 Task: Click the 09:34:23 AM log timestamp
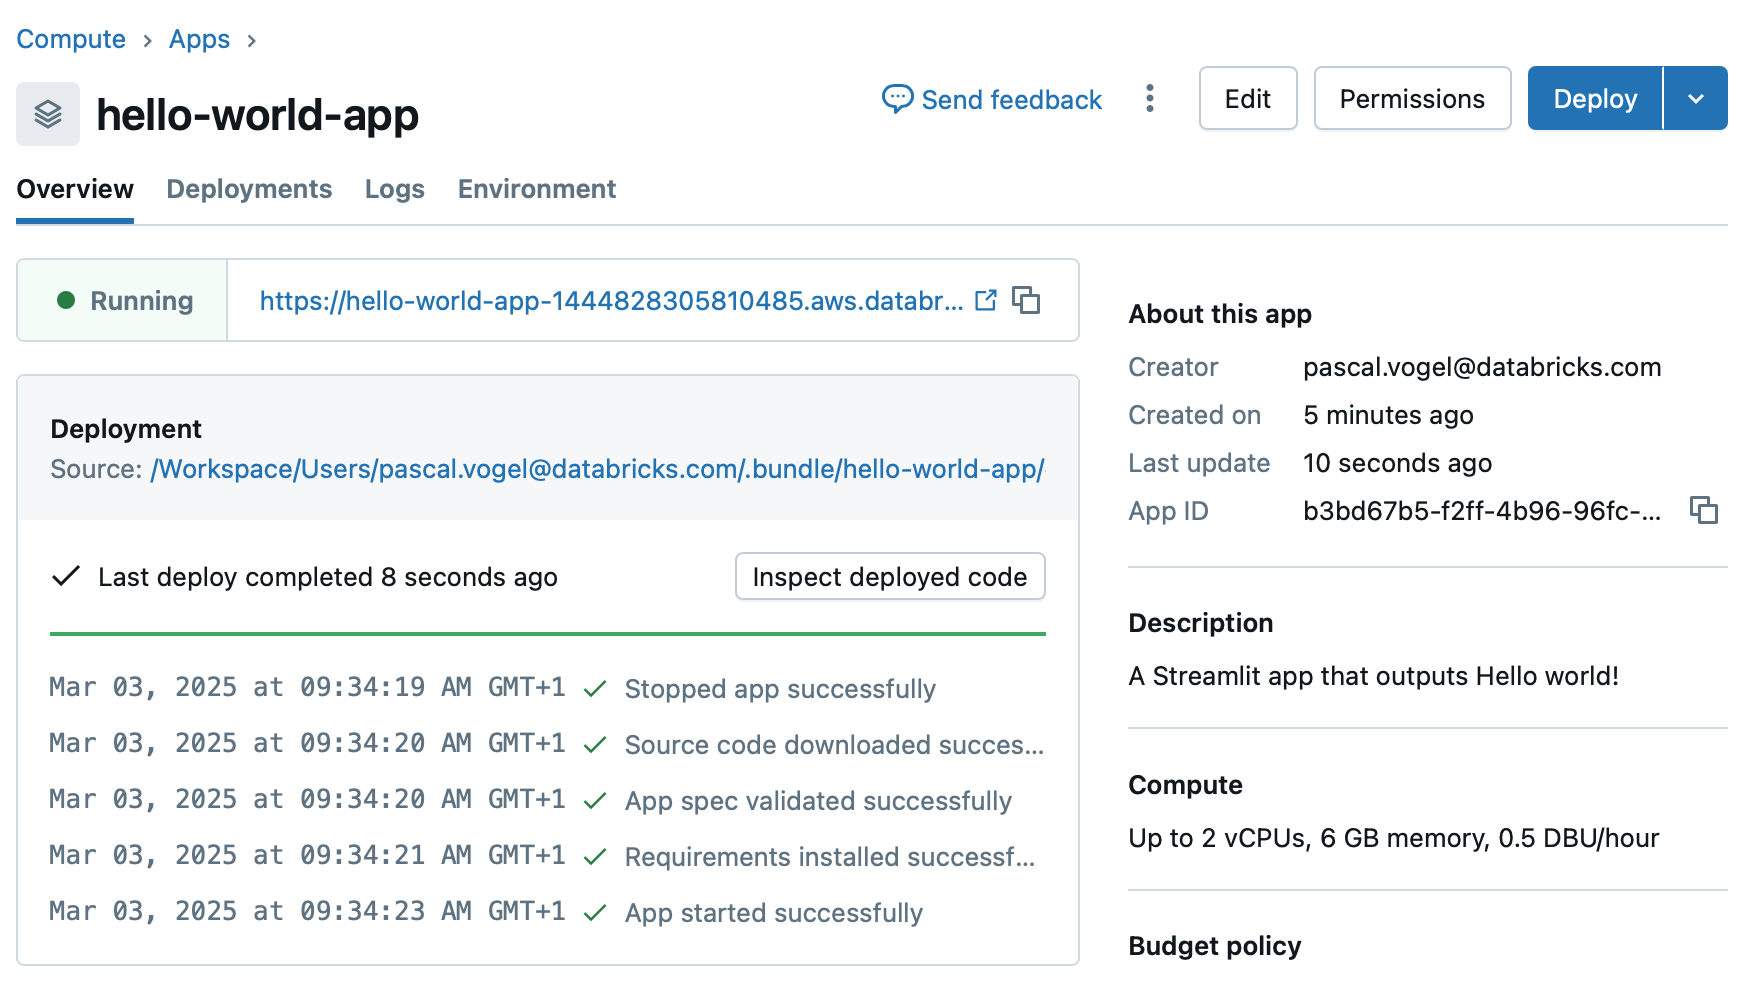coord(307,911)
